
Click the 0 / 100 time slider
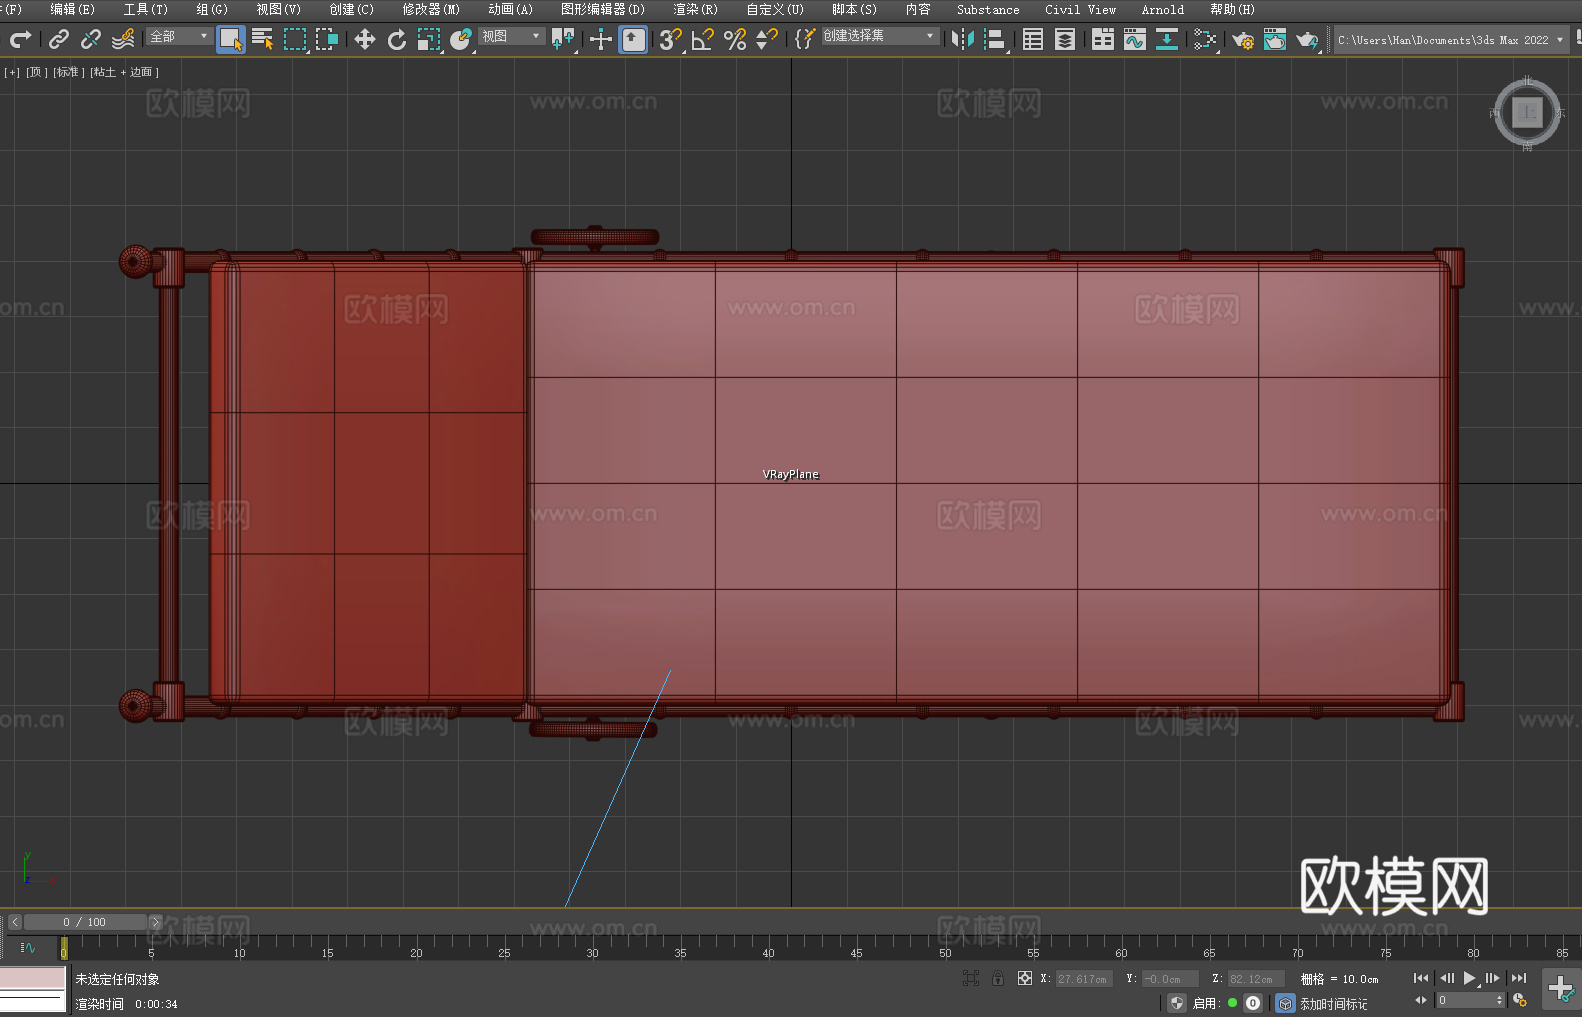(85, 922)
